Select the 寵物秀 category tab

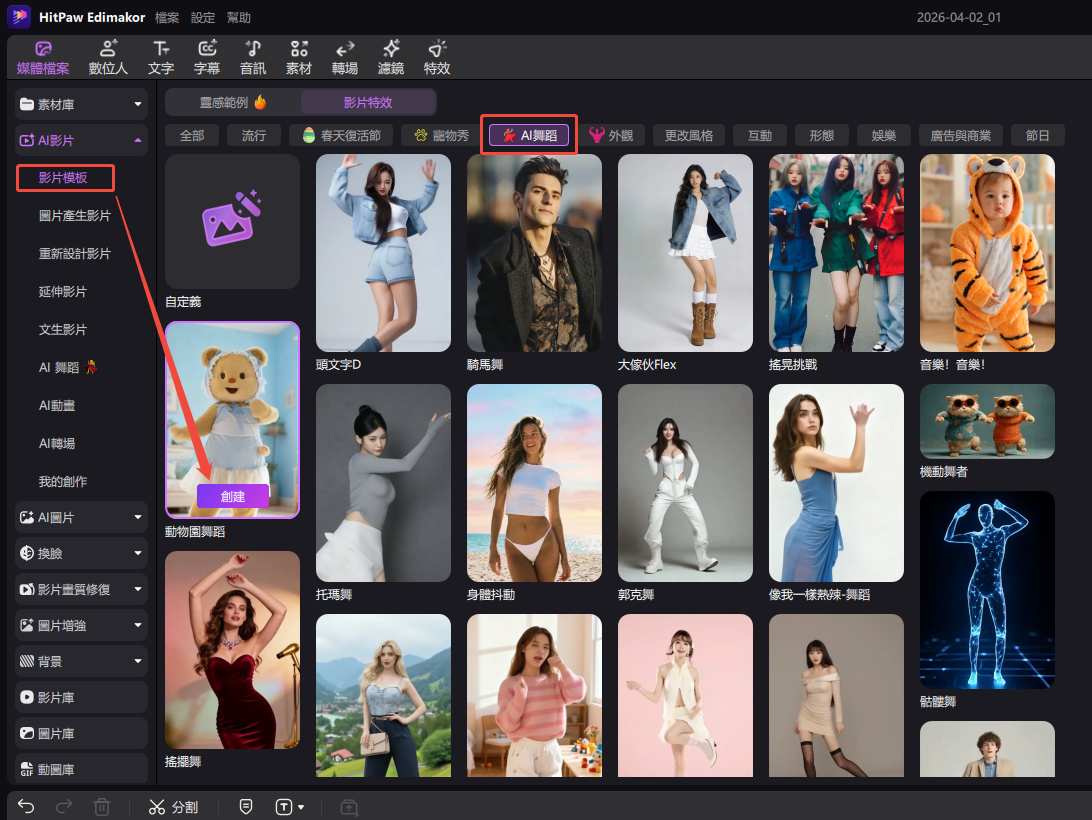[440, 135]
